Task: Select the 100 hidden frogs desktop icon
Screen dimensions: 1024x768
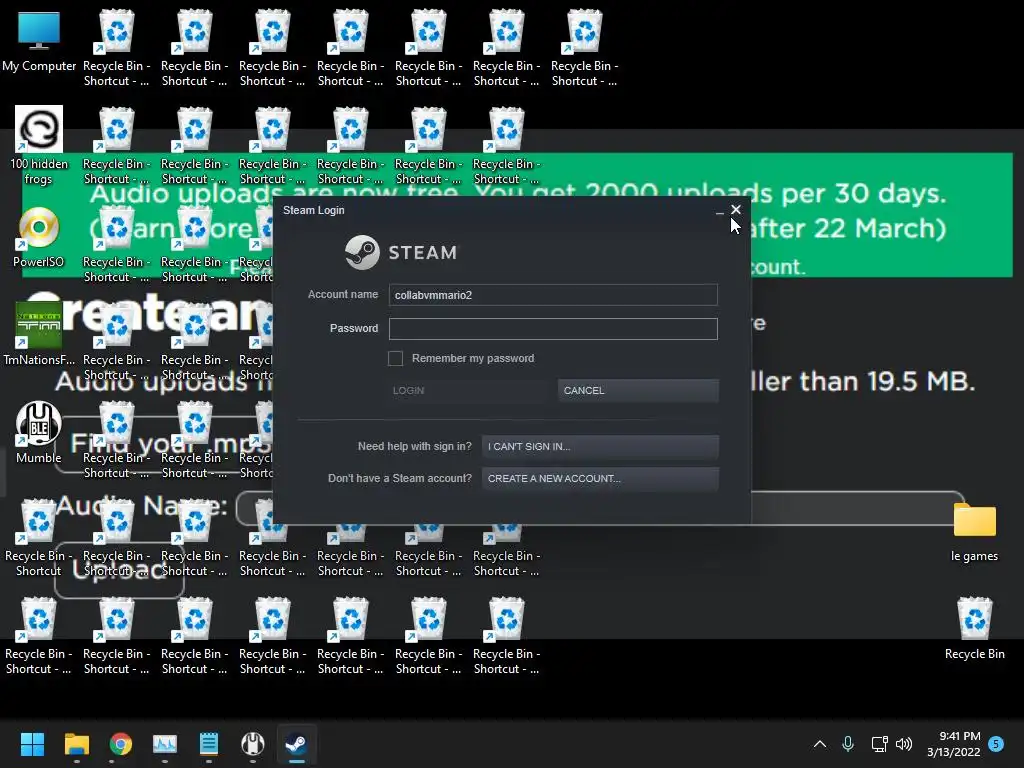Action: 39,145
